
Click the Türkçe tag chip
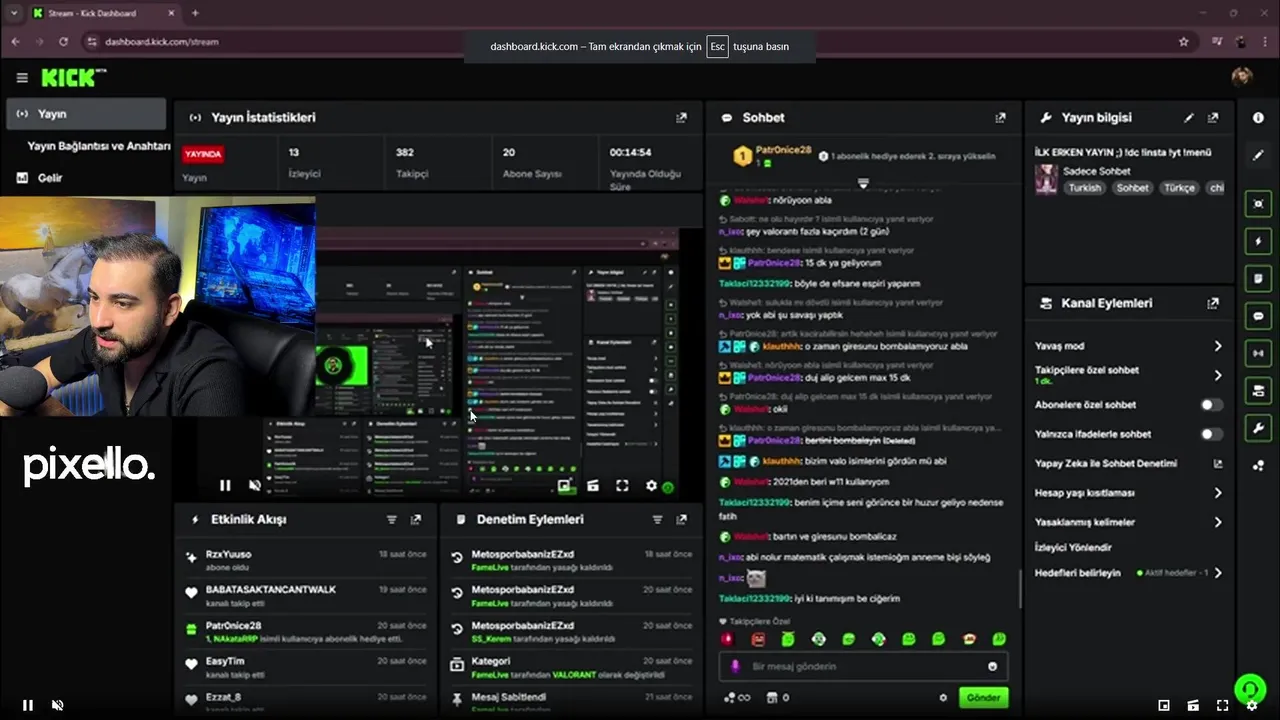(1179, 188)
